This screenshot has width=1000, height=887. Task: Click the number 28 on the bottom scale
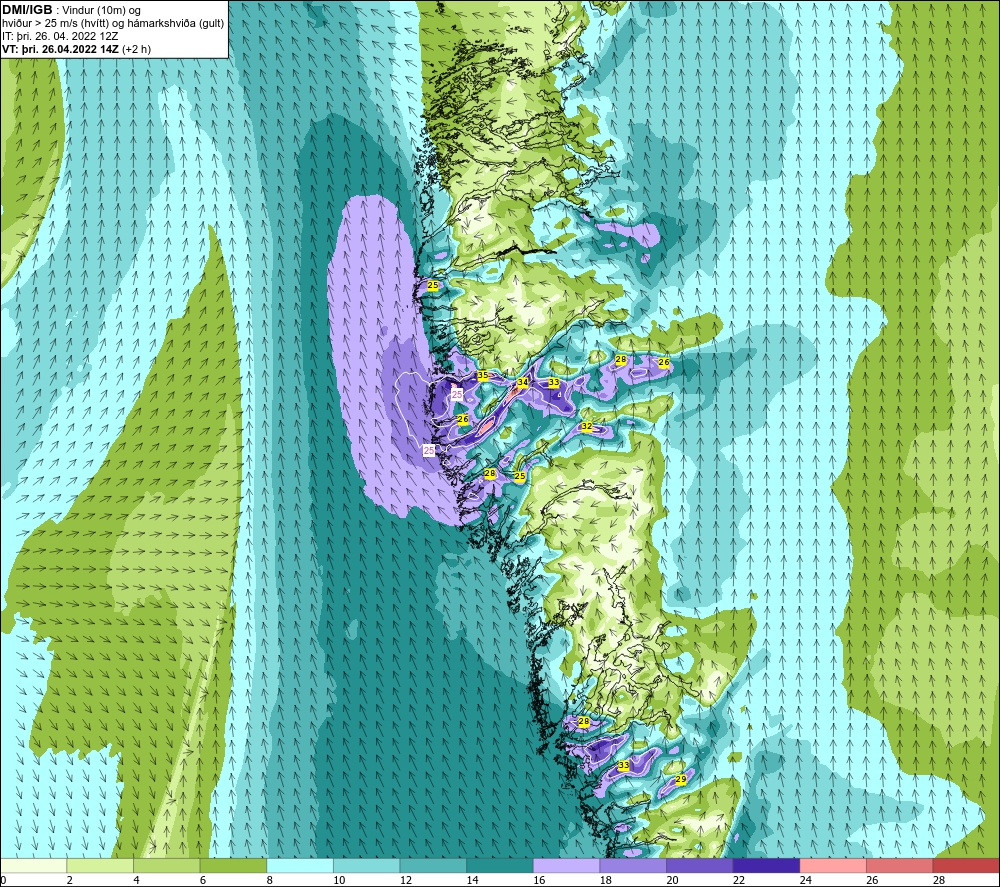point(939,880)
